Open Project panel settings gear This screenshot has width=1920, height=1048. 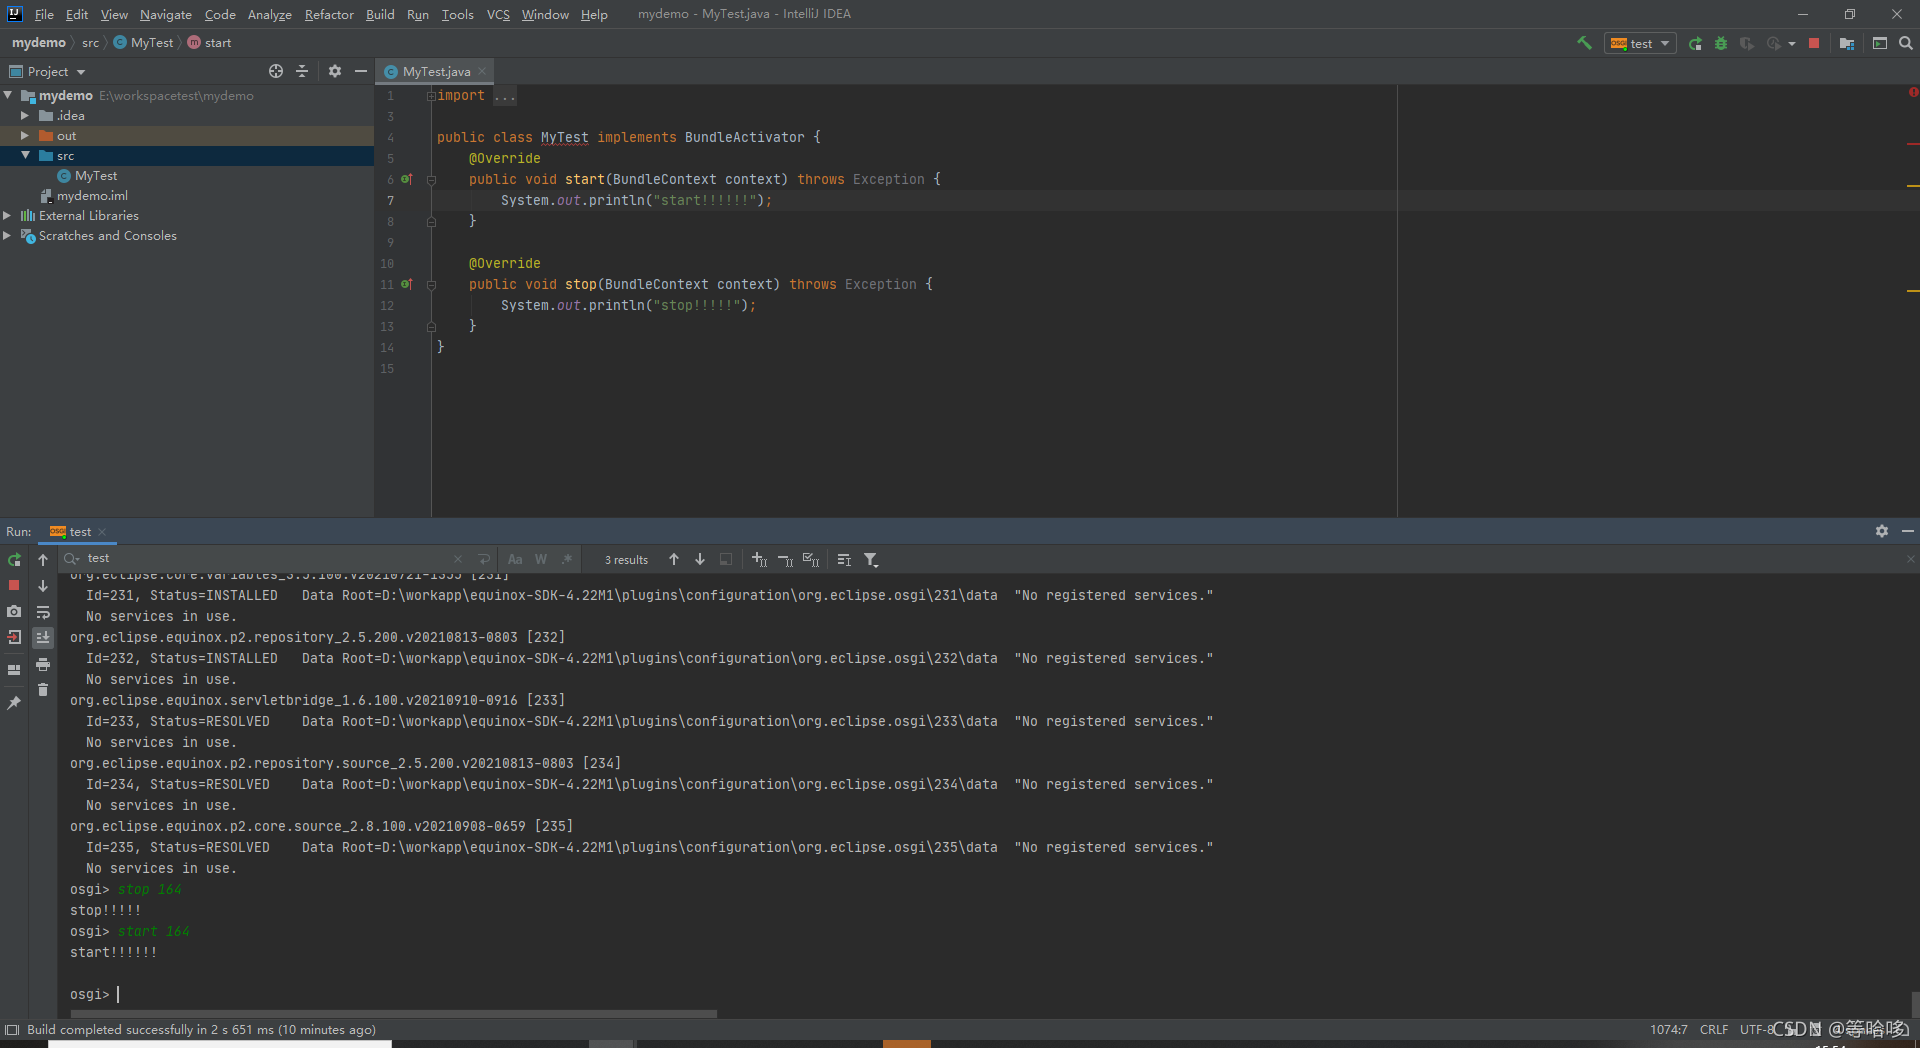335,71
